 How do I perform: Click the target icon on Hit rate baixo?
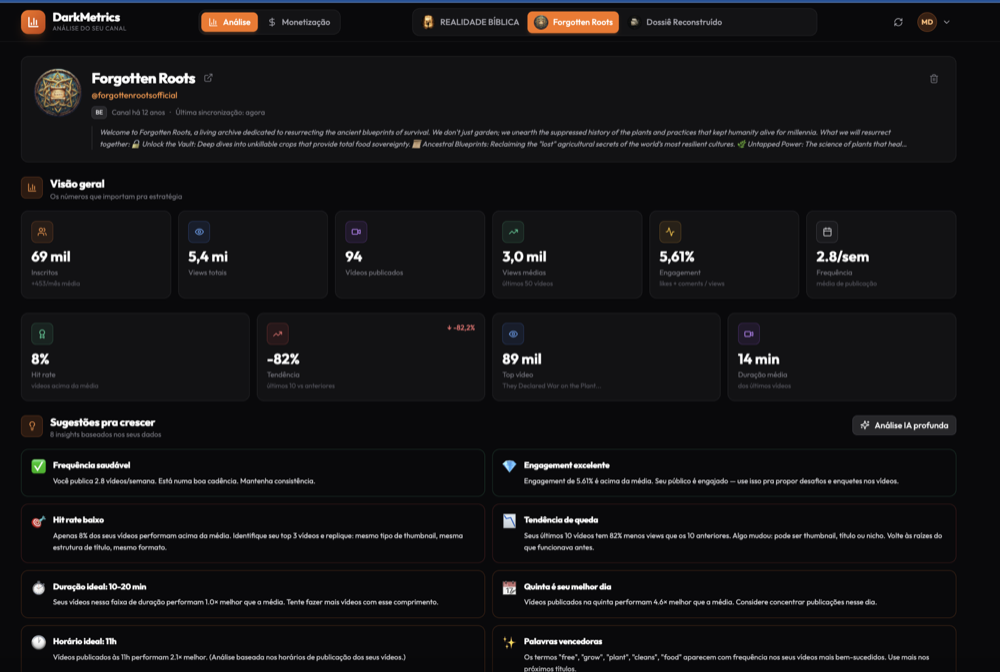38,521
